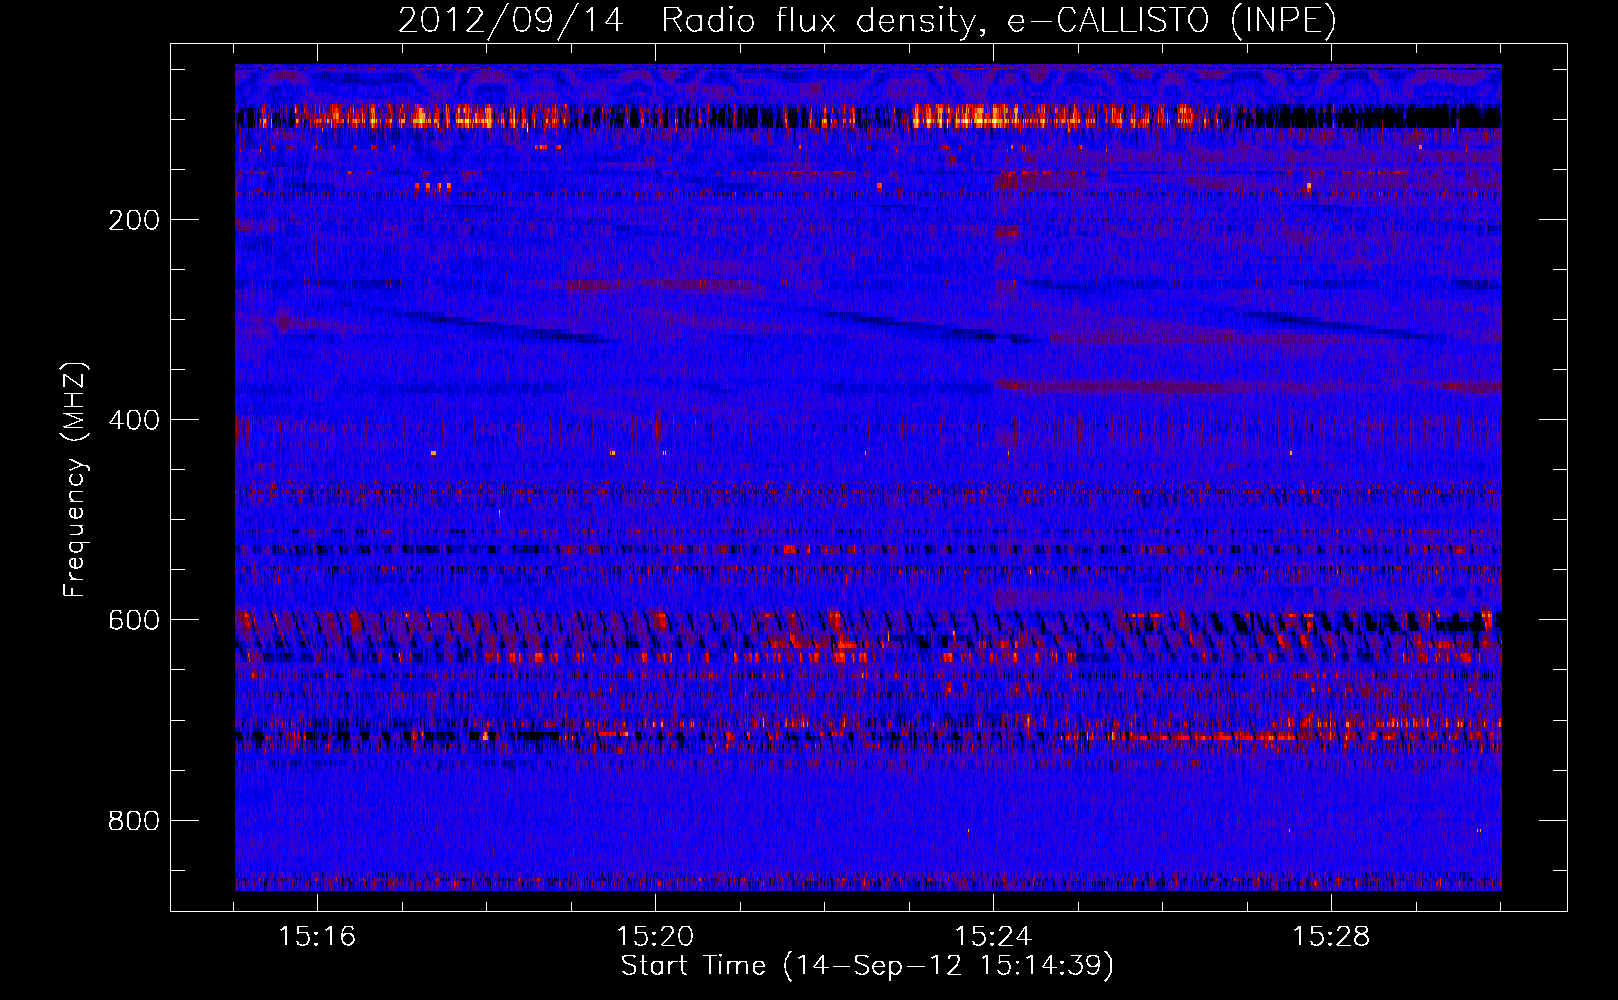Click the "Frequency (MHZ)" axis label
The image size is (1618, 1000).
pyautogui.click(x=75, y=480)
